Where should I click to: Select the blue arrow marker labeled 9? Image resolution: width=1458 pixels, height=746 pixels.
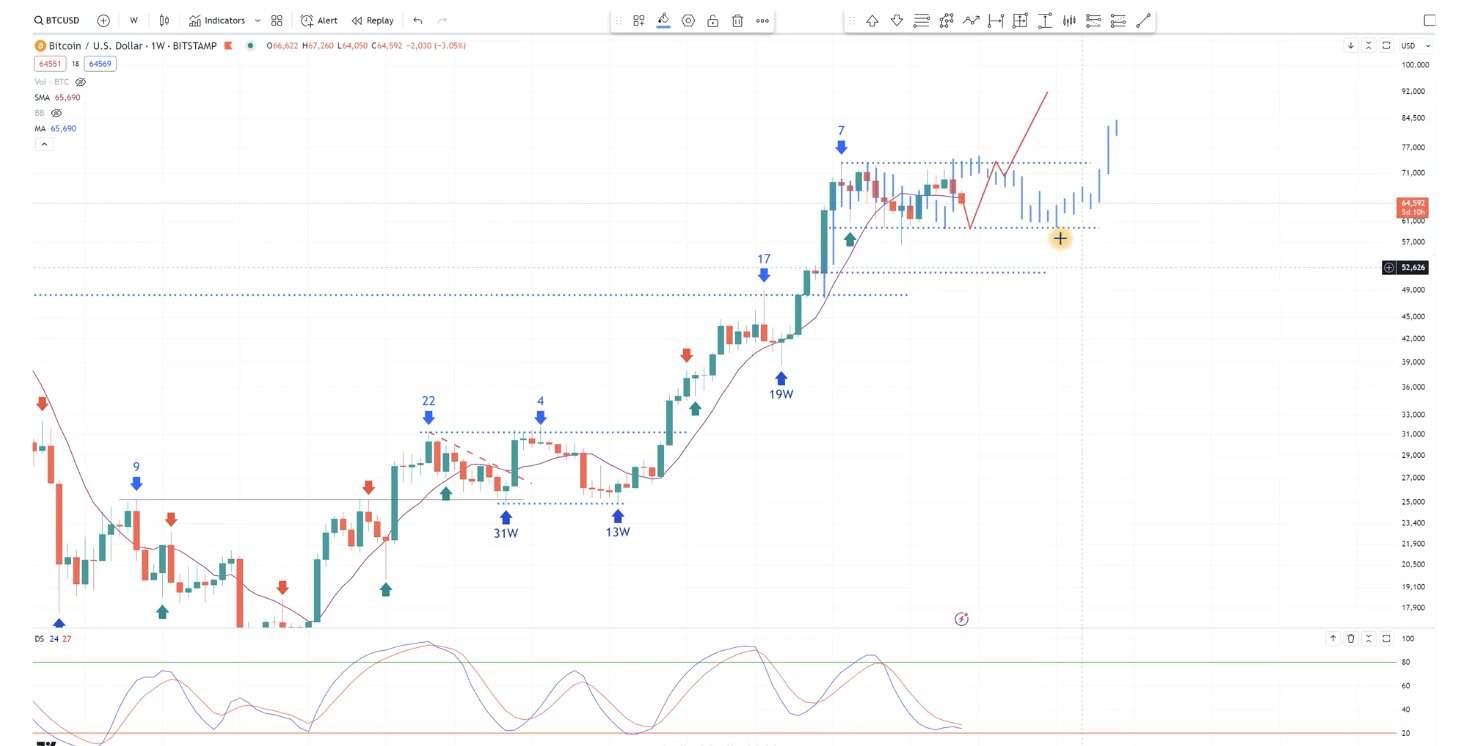(136, 483)
